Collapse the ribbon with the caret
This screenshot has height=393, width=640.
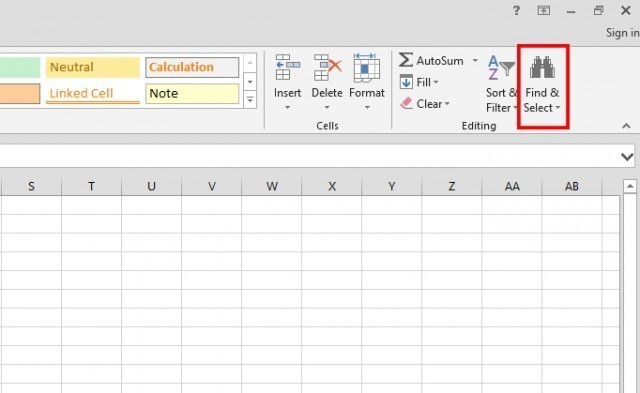pyautogui.click(x=626, y=126)
